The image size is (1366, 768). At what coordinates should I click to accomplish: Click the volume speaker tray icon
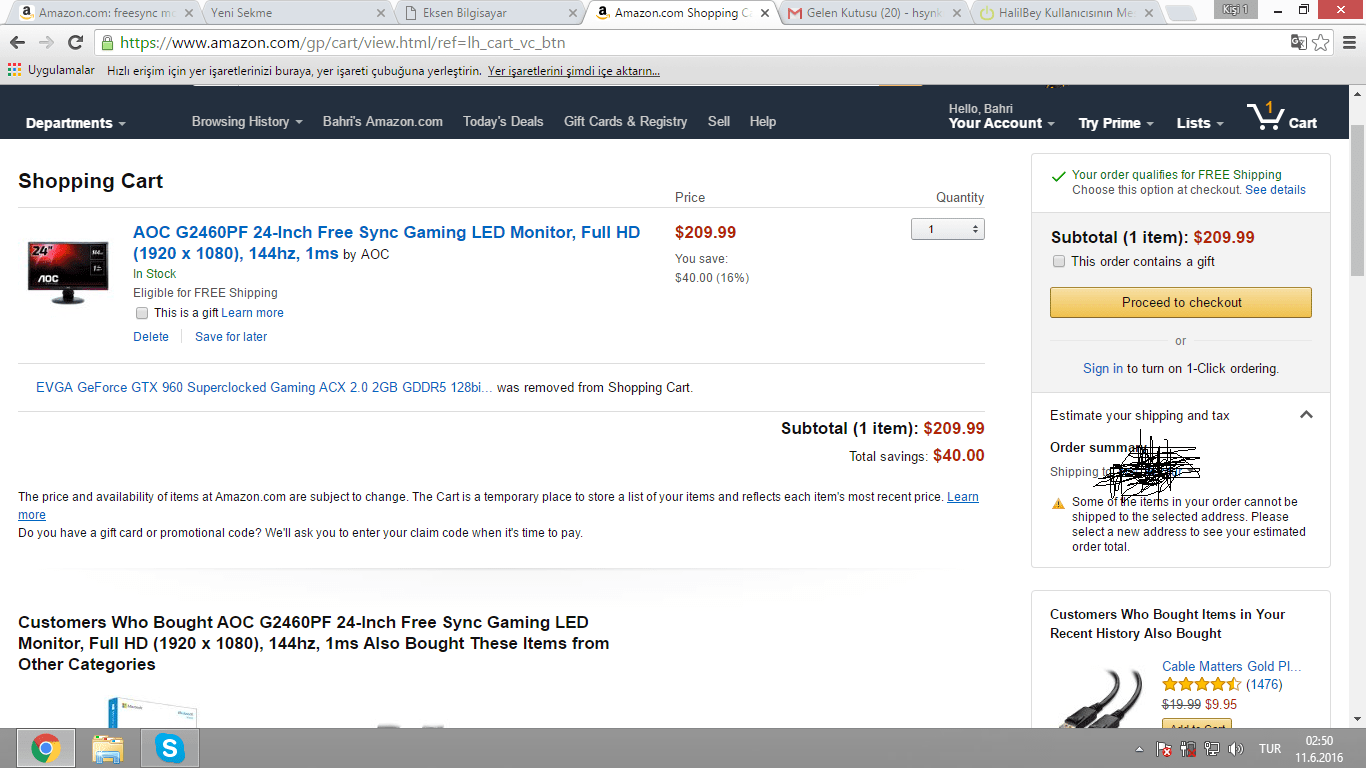1236,749
